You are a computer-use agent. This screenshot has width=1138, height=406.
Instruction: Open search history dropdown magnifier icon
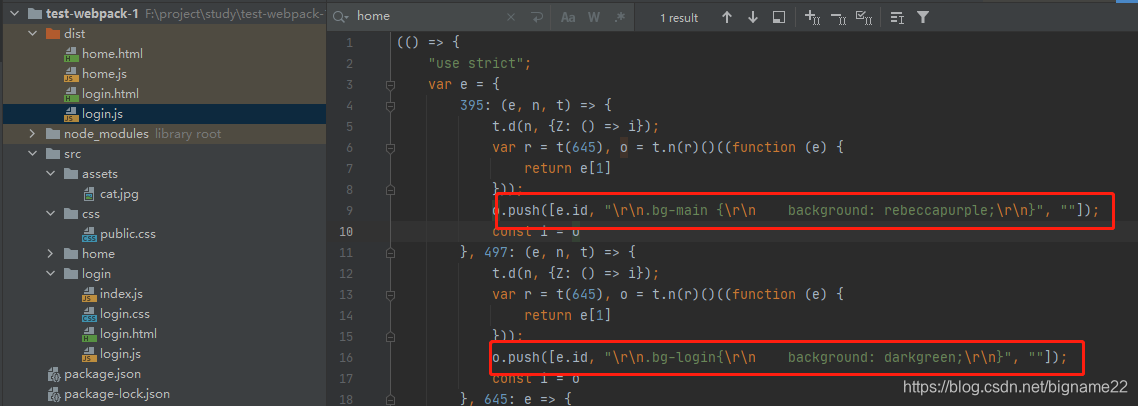pos(341,17)
